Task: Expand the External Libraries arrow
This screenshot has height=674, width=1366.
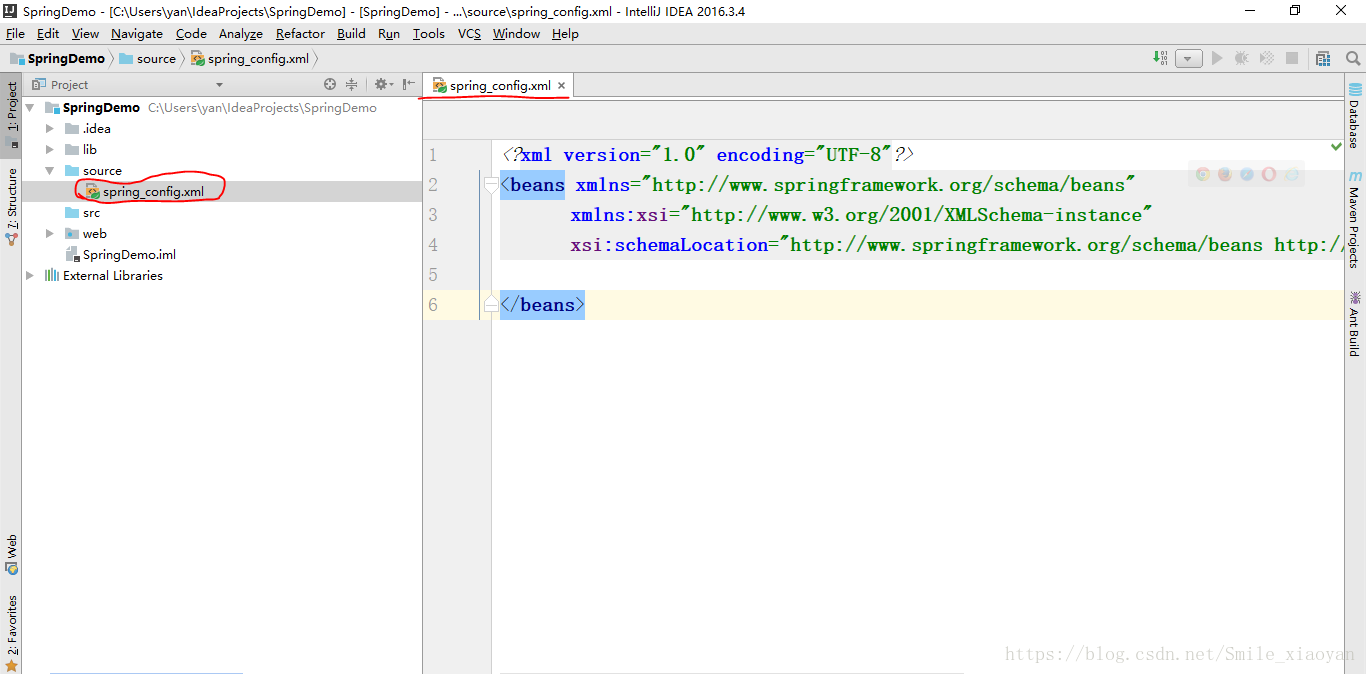Action: tap(30, 276)
